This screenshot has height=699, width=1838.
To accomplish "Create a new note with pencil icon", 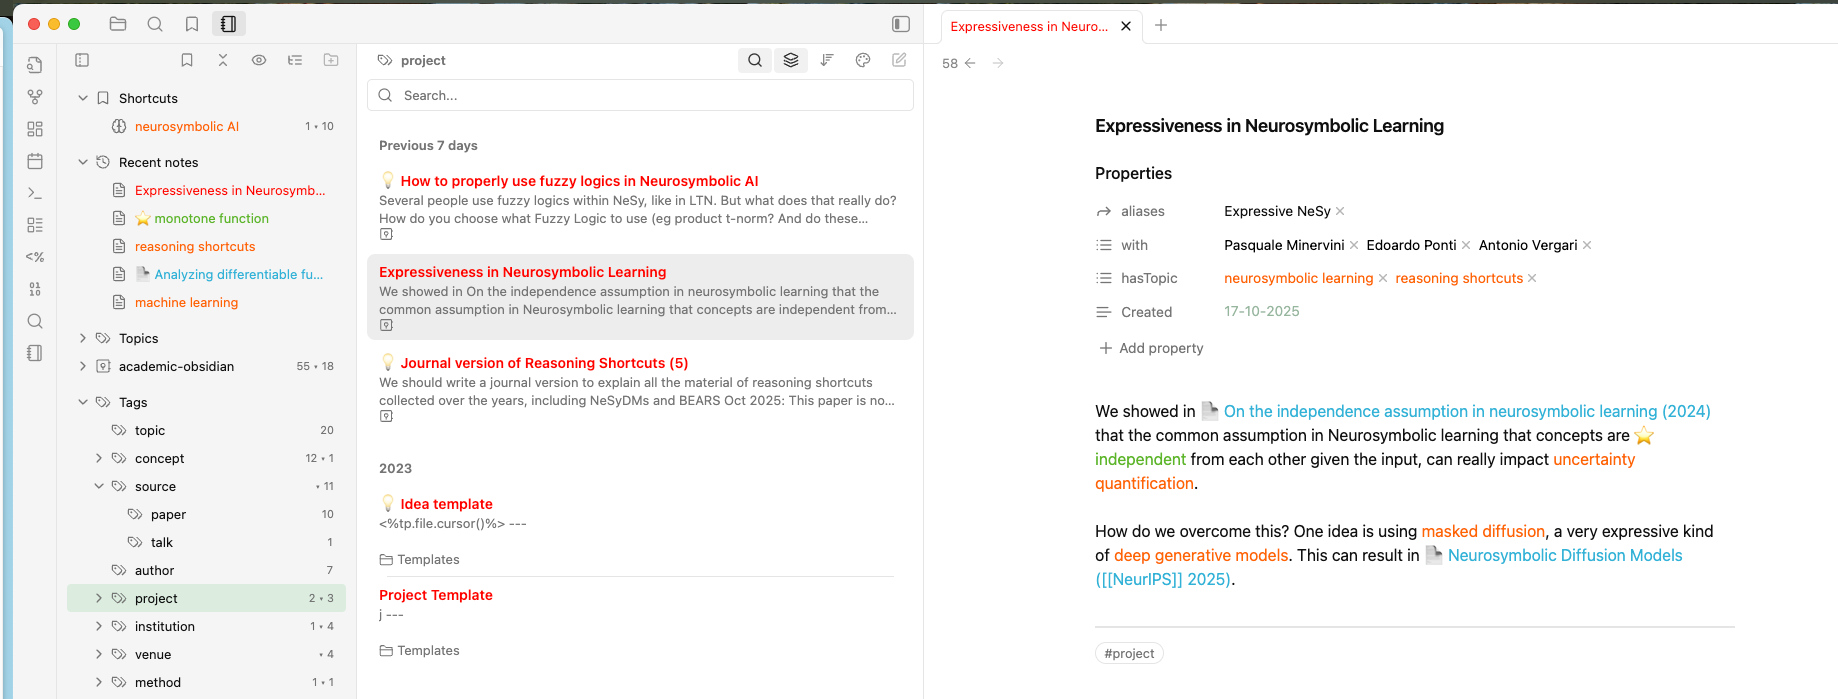I will pyautogui.click(x=899, y=60).
